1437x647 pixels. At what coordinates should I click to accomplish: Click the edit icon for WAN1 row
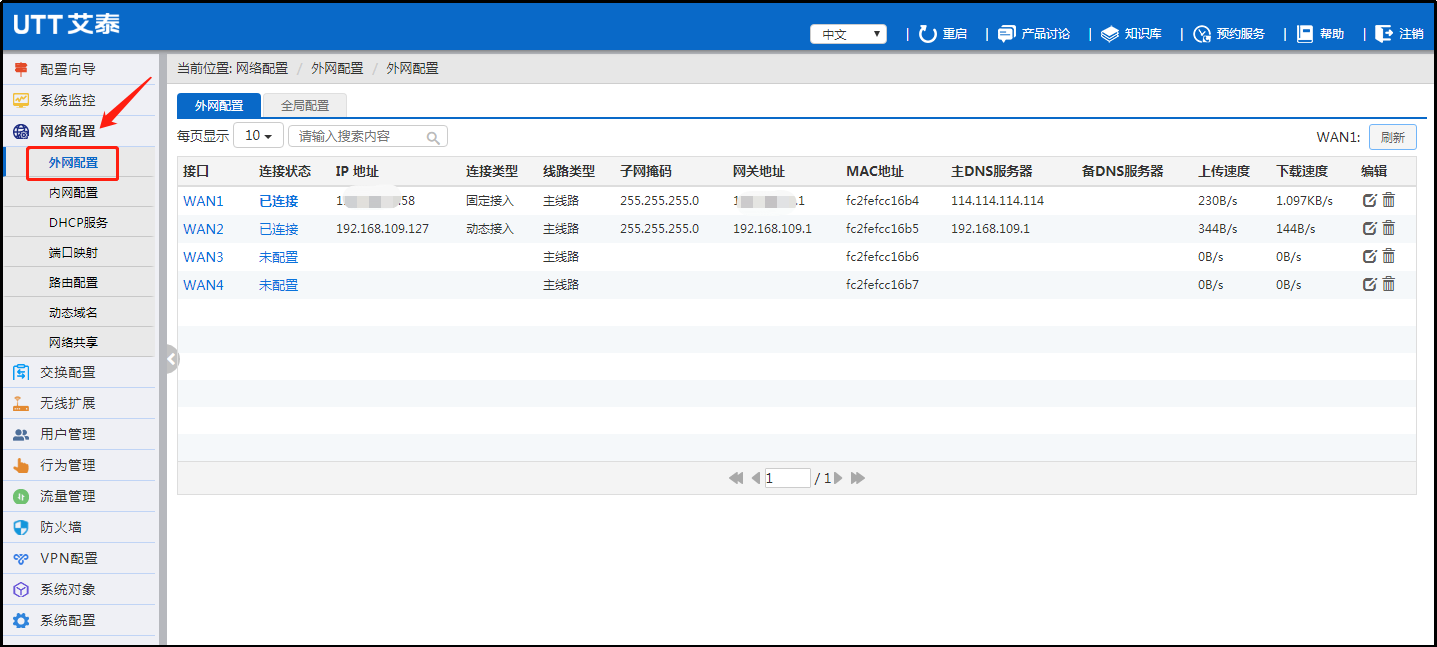[x=1370, y=200]
